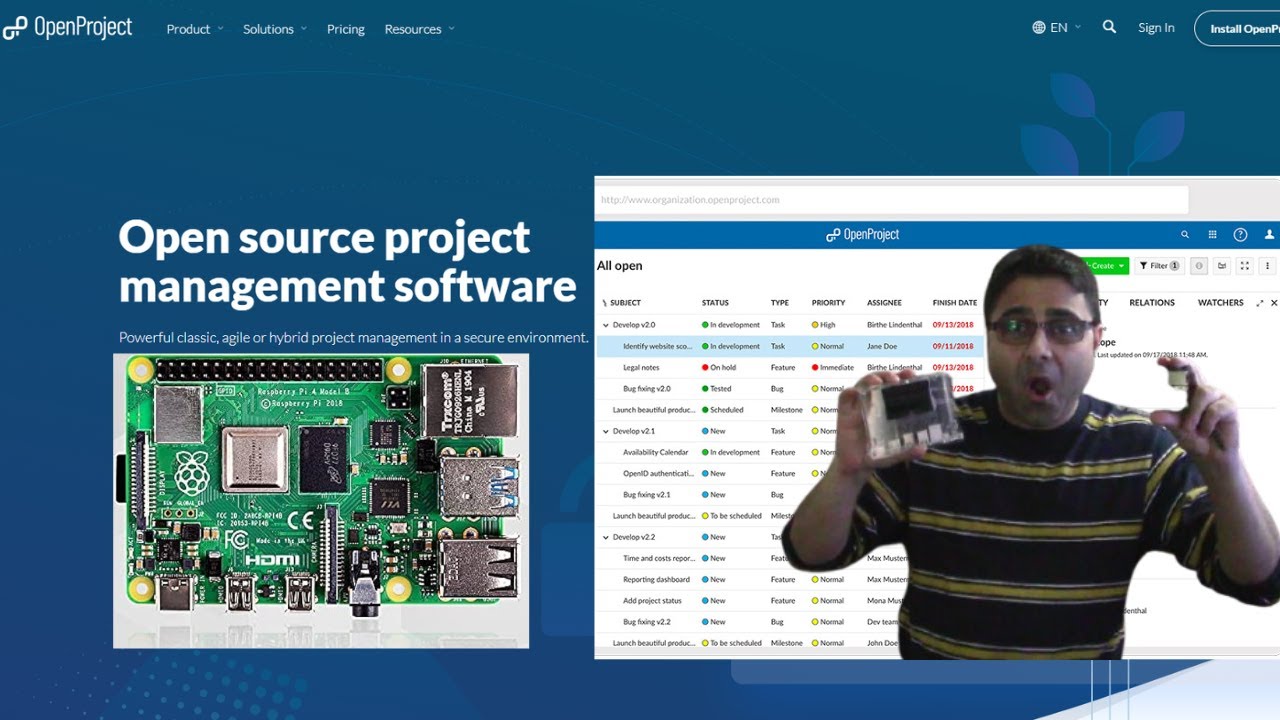This screenshot has height=720, width=1280.
Task: Go to the Pricing page
Action: point(346,29)
